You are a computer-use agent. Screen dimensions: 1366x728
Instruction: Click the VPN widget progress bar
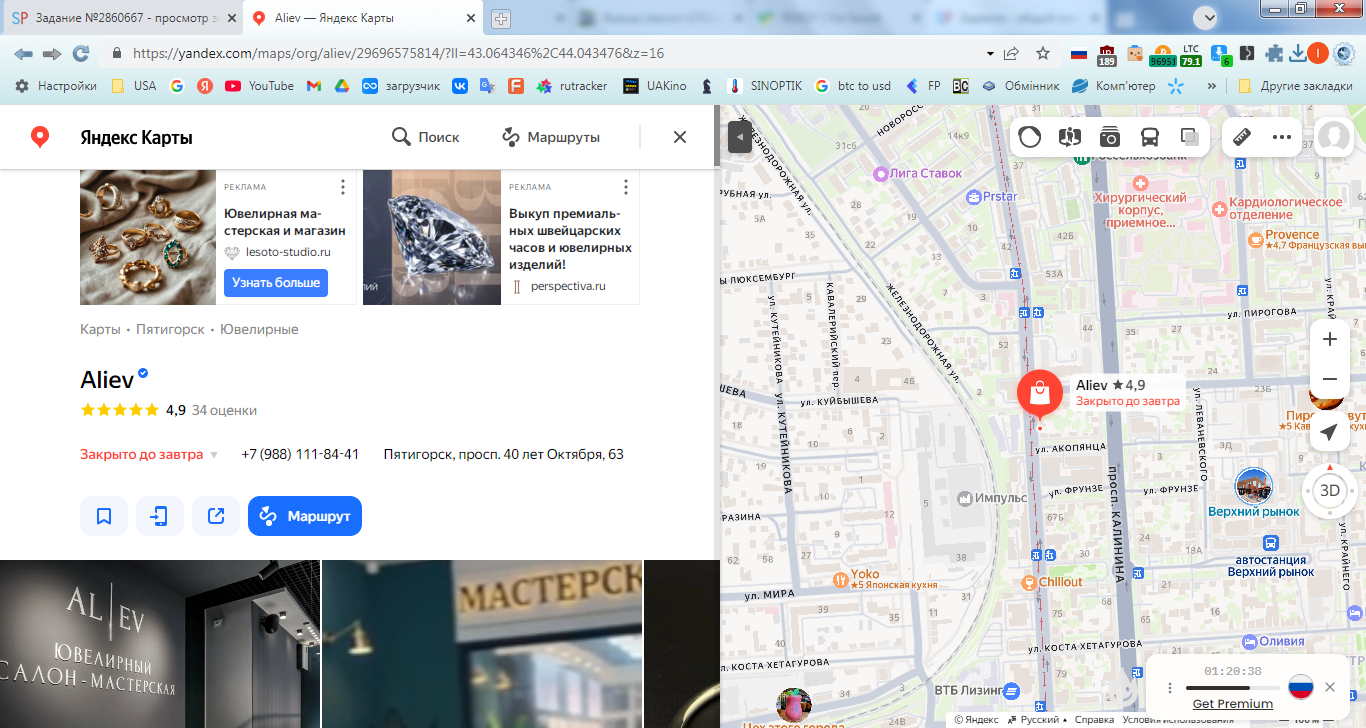pyautogui.click(x=1232, y=688)
